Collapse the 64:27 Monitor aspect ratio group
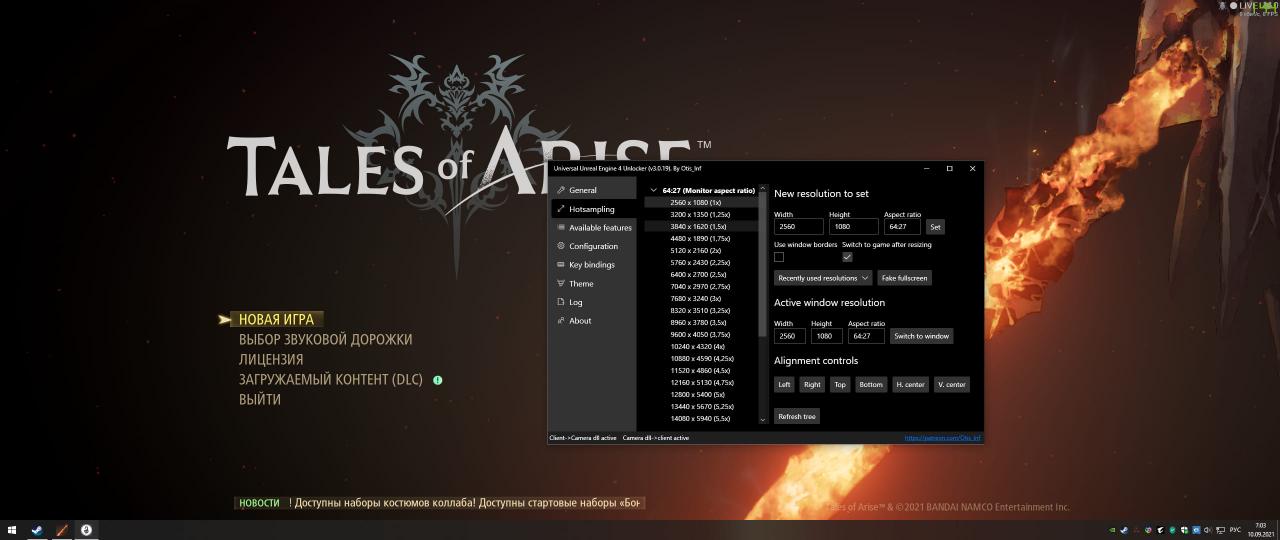This screenshot has height=540, width=1280. (654, 190)
